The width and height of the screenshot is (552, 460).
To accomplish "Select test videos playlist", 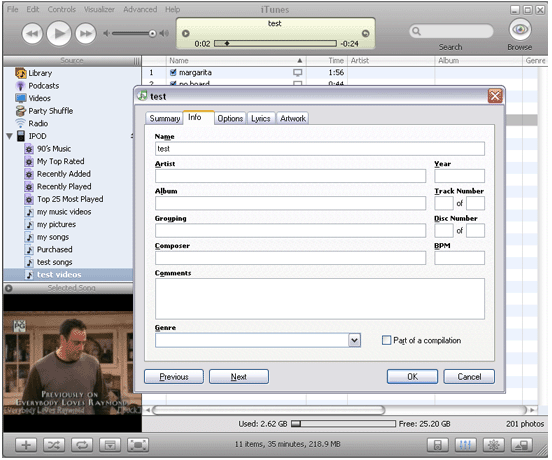I will tap(68, 275).
